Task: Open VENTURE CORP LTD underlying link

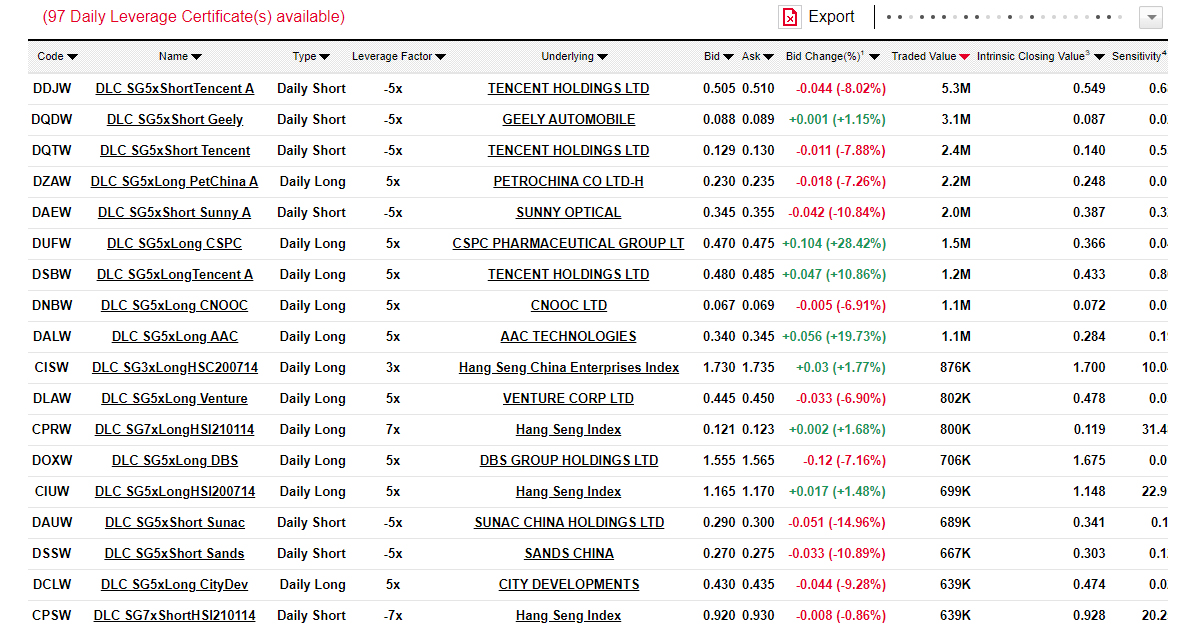Action: pyautogui.click(x=569, y=399)
